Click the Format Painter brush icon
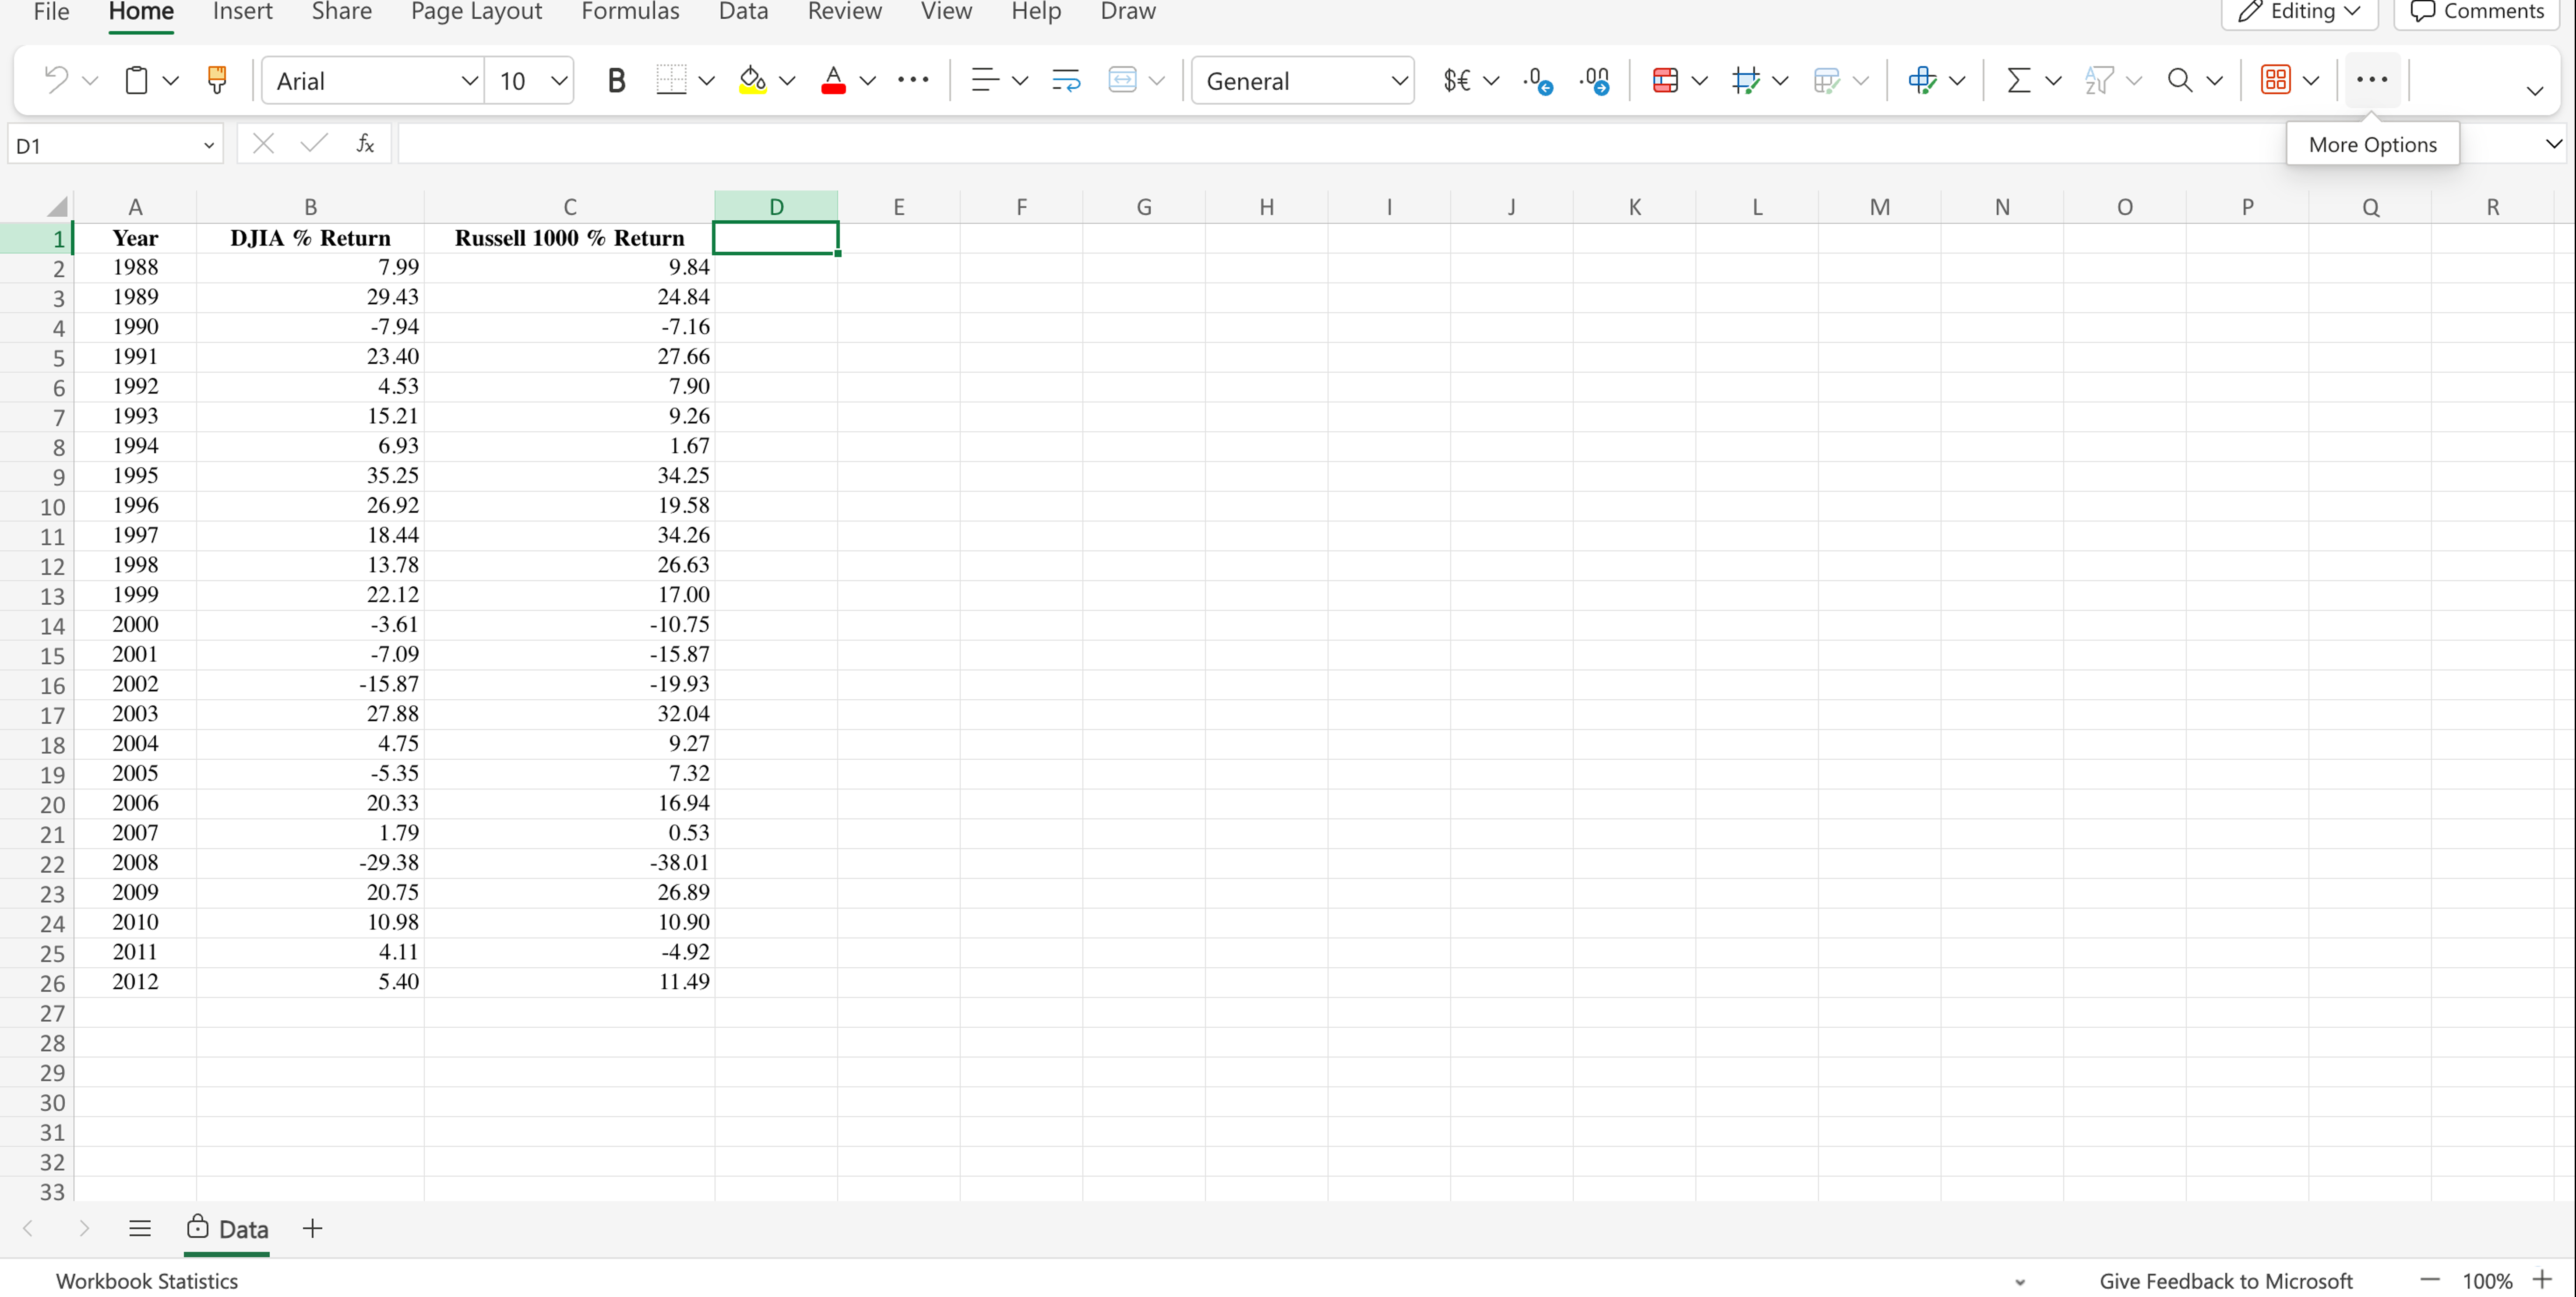This screenshot has height=1297, width=2576. pyautogui.click(x=216, y=80)
